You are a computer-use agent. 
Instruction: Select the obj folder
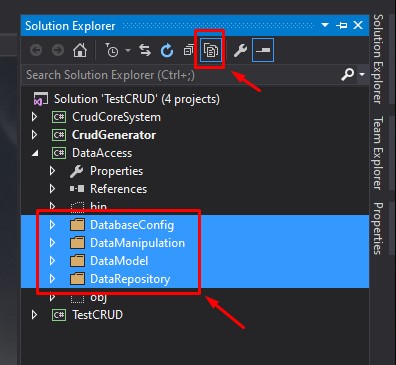[x=98, y=298]
